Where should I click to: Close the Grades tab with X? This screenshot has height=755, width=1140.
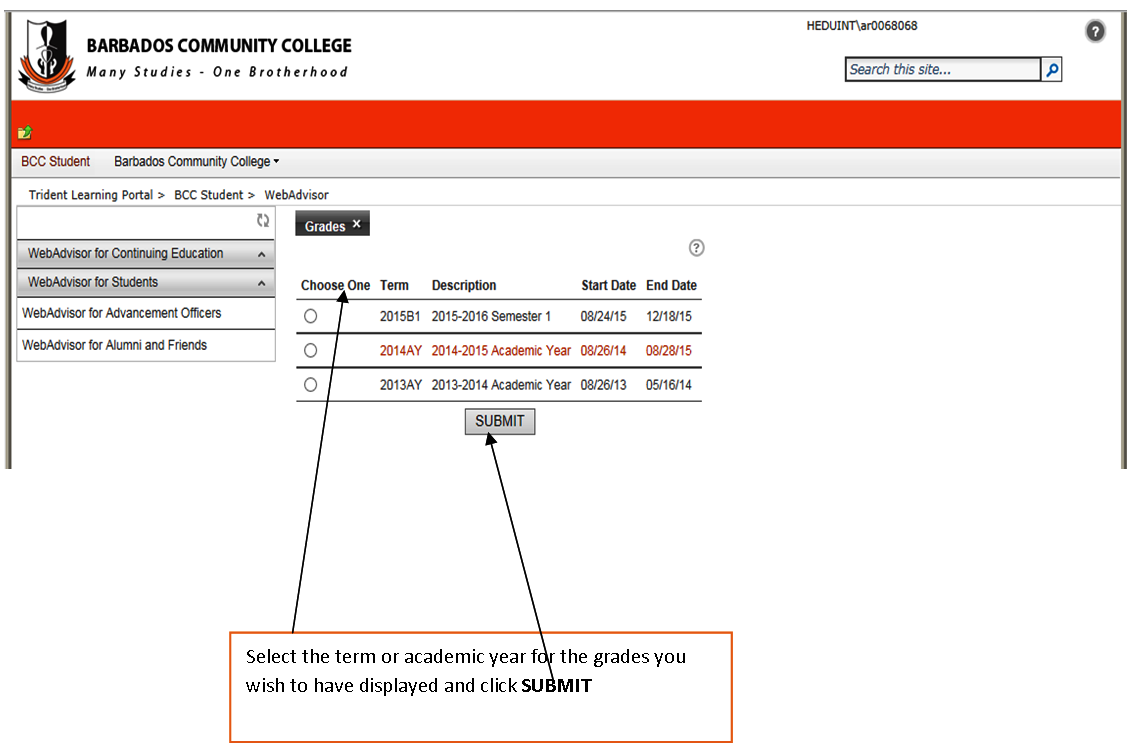pyautogui.click(x=356, y=225)
